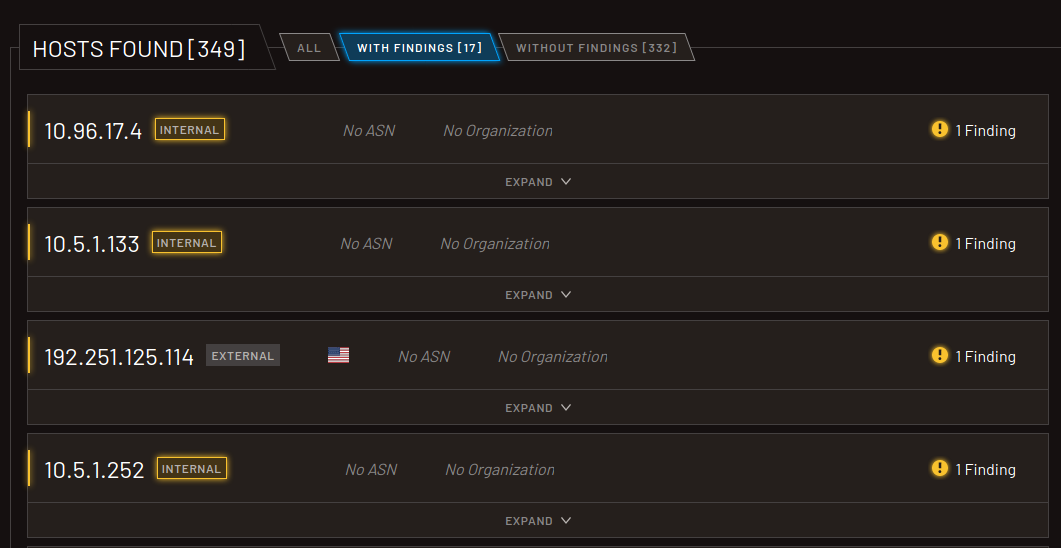Screen dimensions: 1061x548
Task: Open the 1 Finding link for 10.5.1.133
Action: 985,244
